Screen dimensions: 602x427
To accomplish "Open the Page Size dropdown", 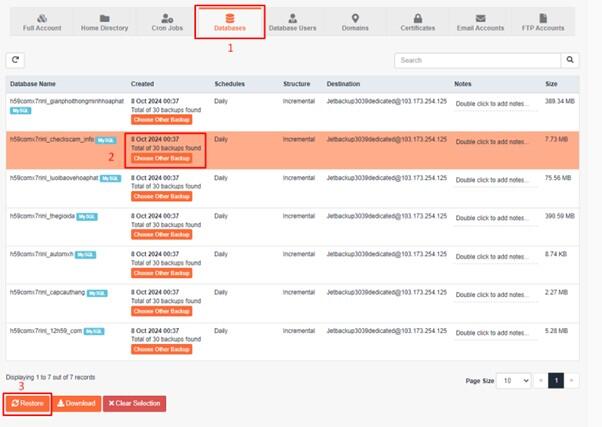I will (x=514, y=381).
